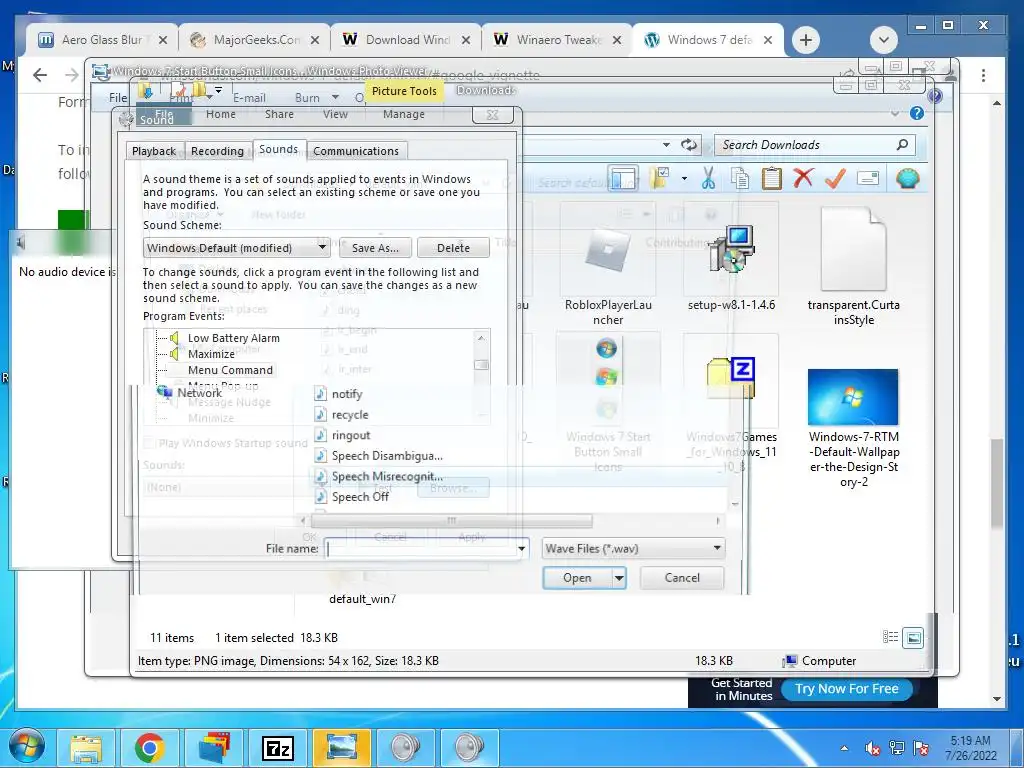Viewport: 1024px width, 768px height.
Task: Click the blue shell icon in toolbar
Action: click(908, 178)
